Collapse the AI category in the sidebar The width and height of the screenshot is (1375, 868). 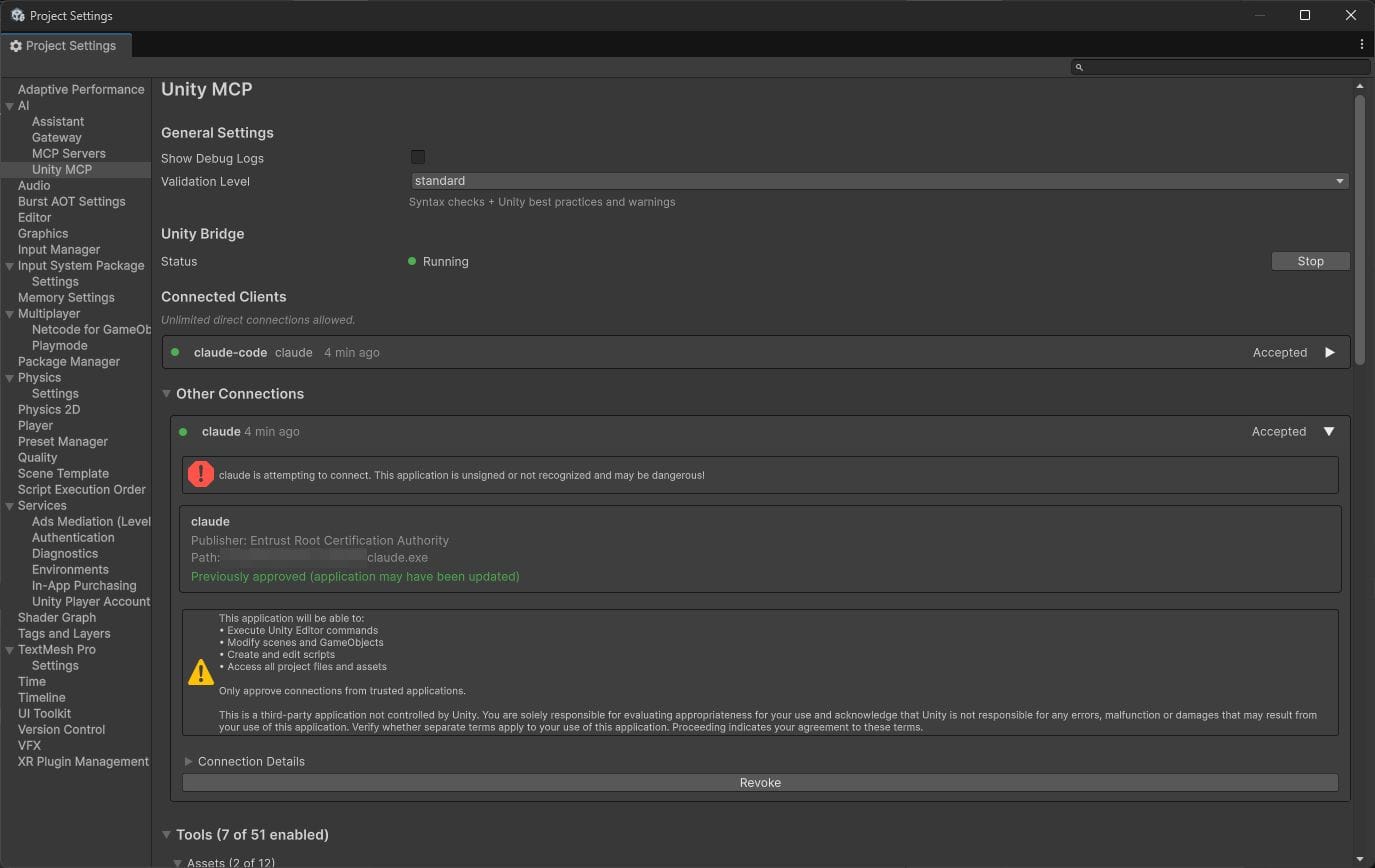9,106
